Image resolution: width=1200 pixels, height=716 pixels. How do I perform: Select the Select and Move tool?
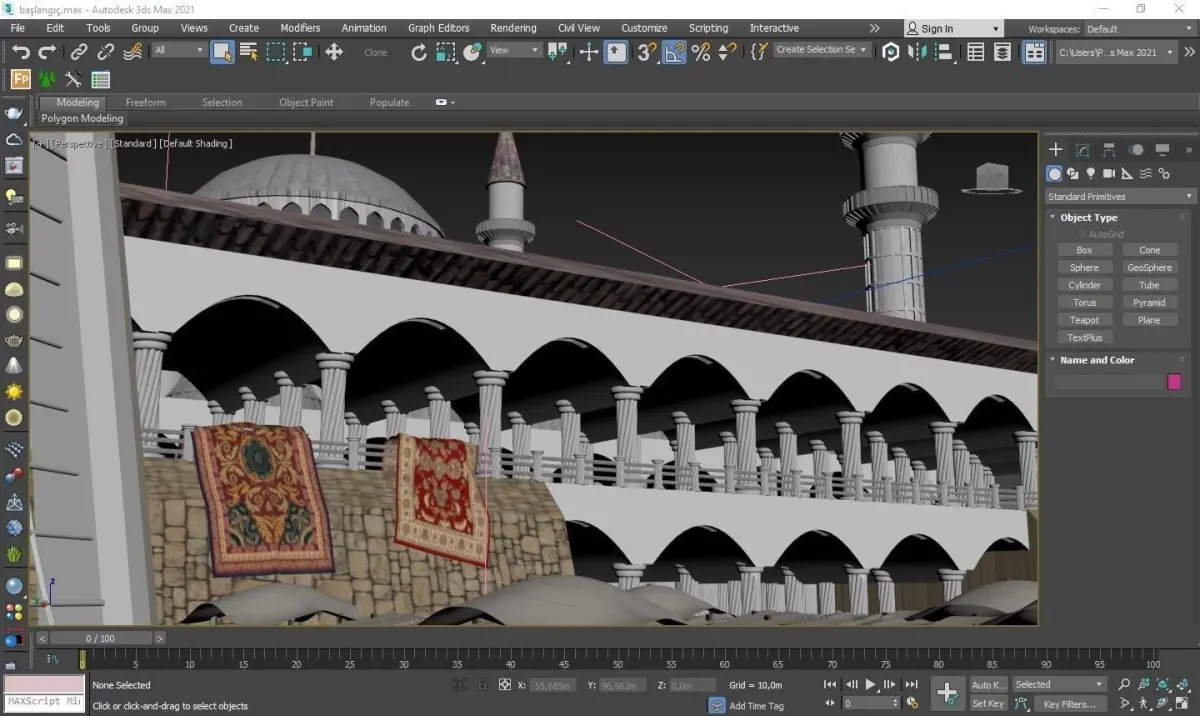(334, 52)
